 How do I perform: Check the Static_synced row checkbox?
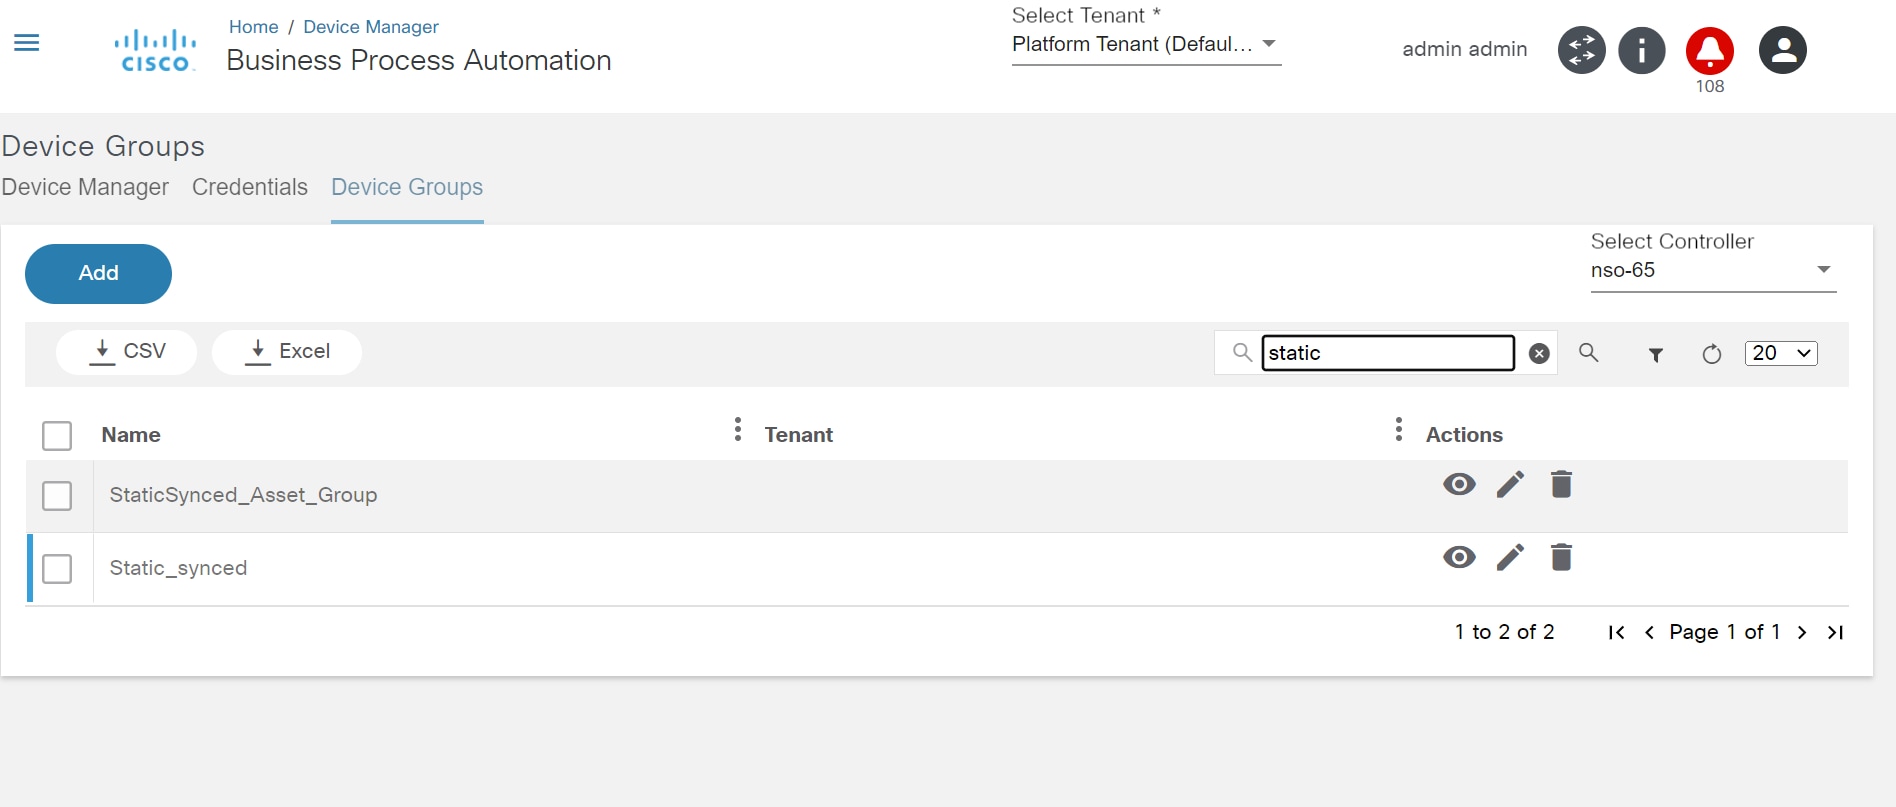pos(57,569)
